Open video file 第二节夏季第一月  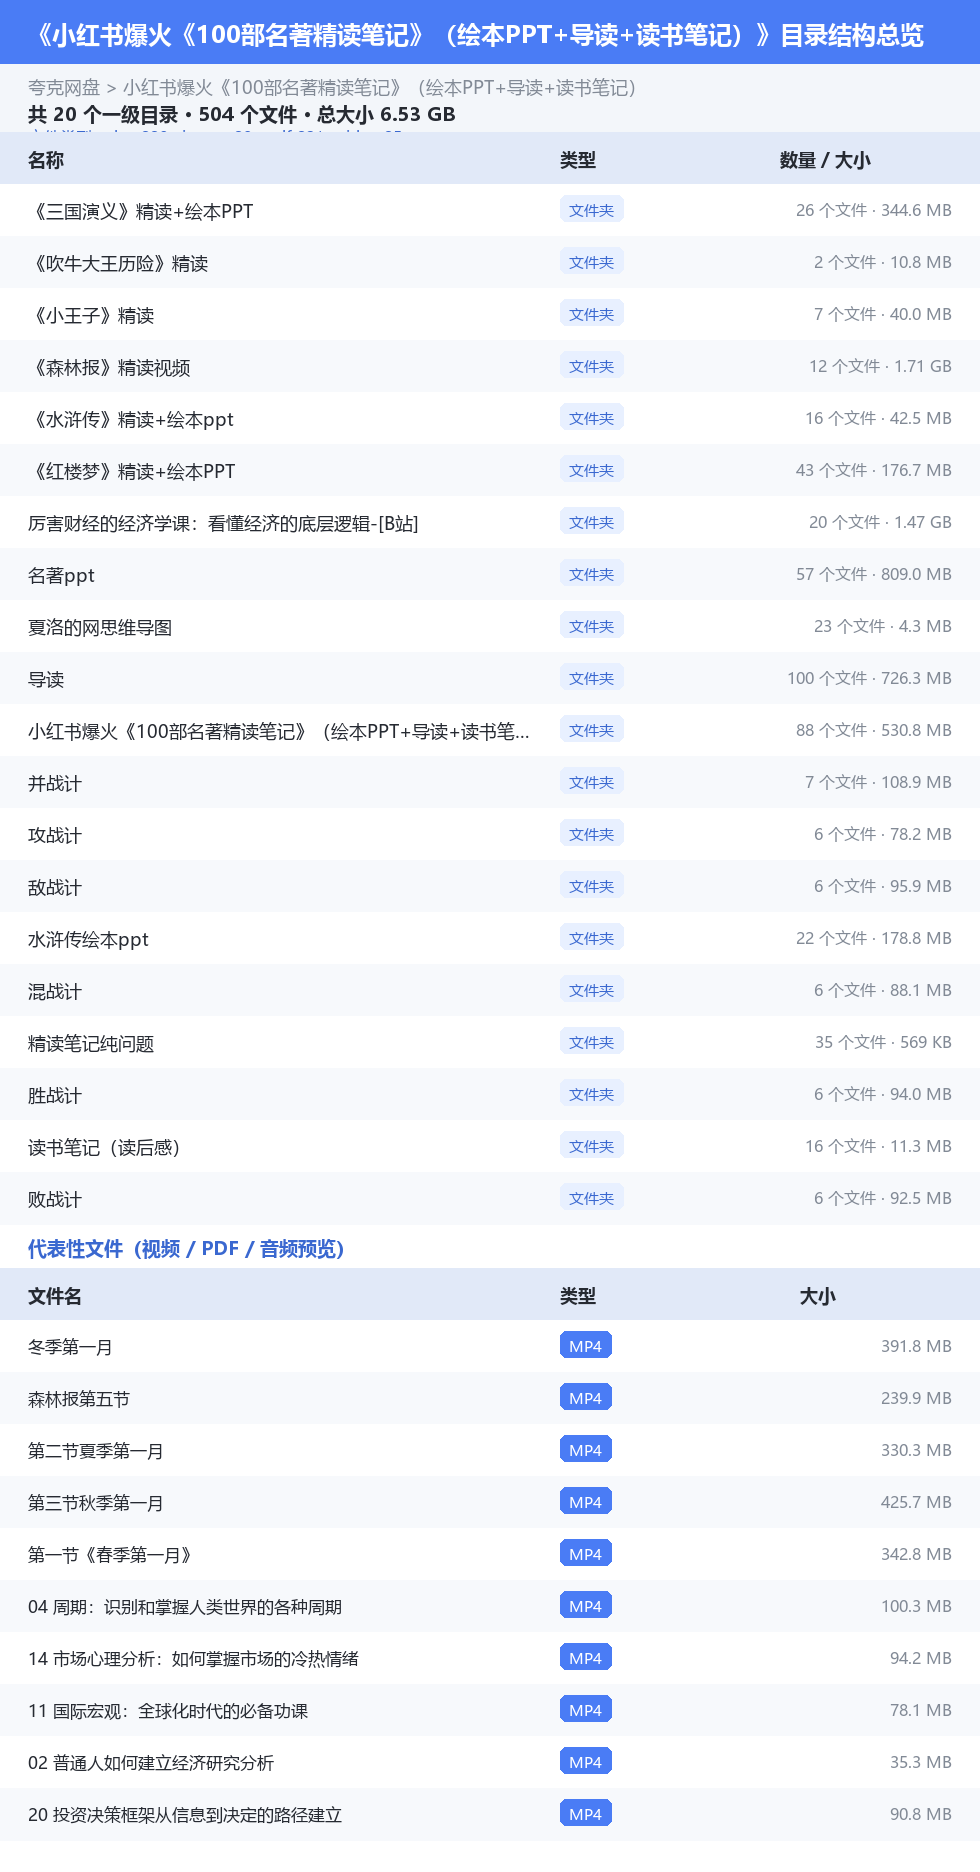point(96,1451)
